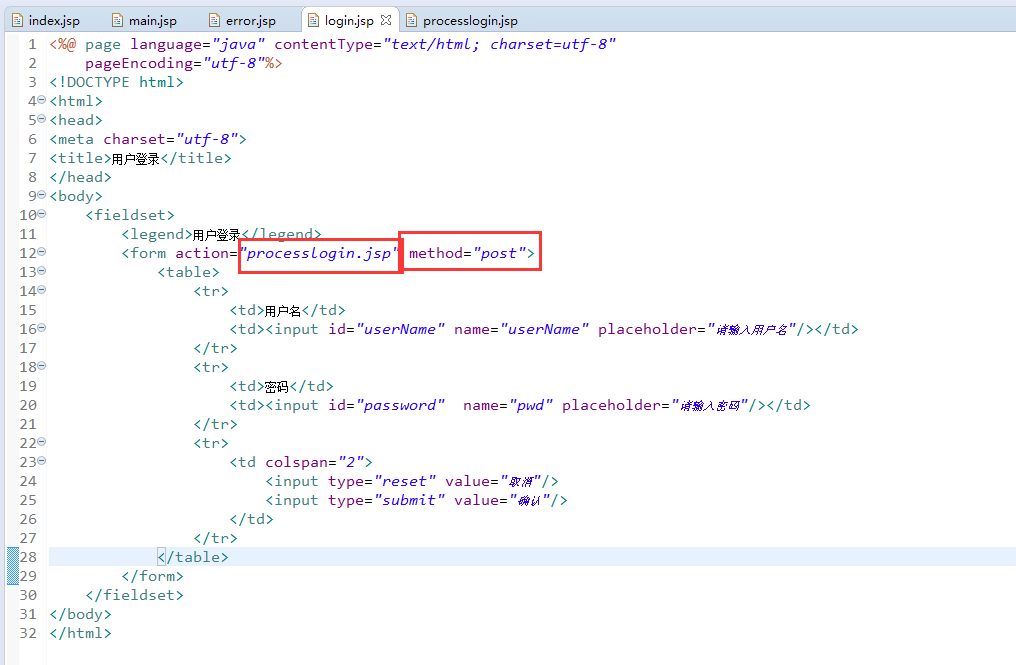Click the main.jsp file icon
Image resolution: width=1016 pixels, height=665 pixels.
[117, 21]
